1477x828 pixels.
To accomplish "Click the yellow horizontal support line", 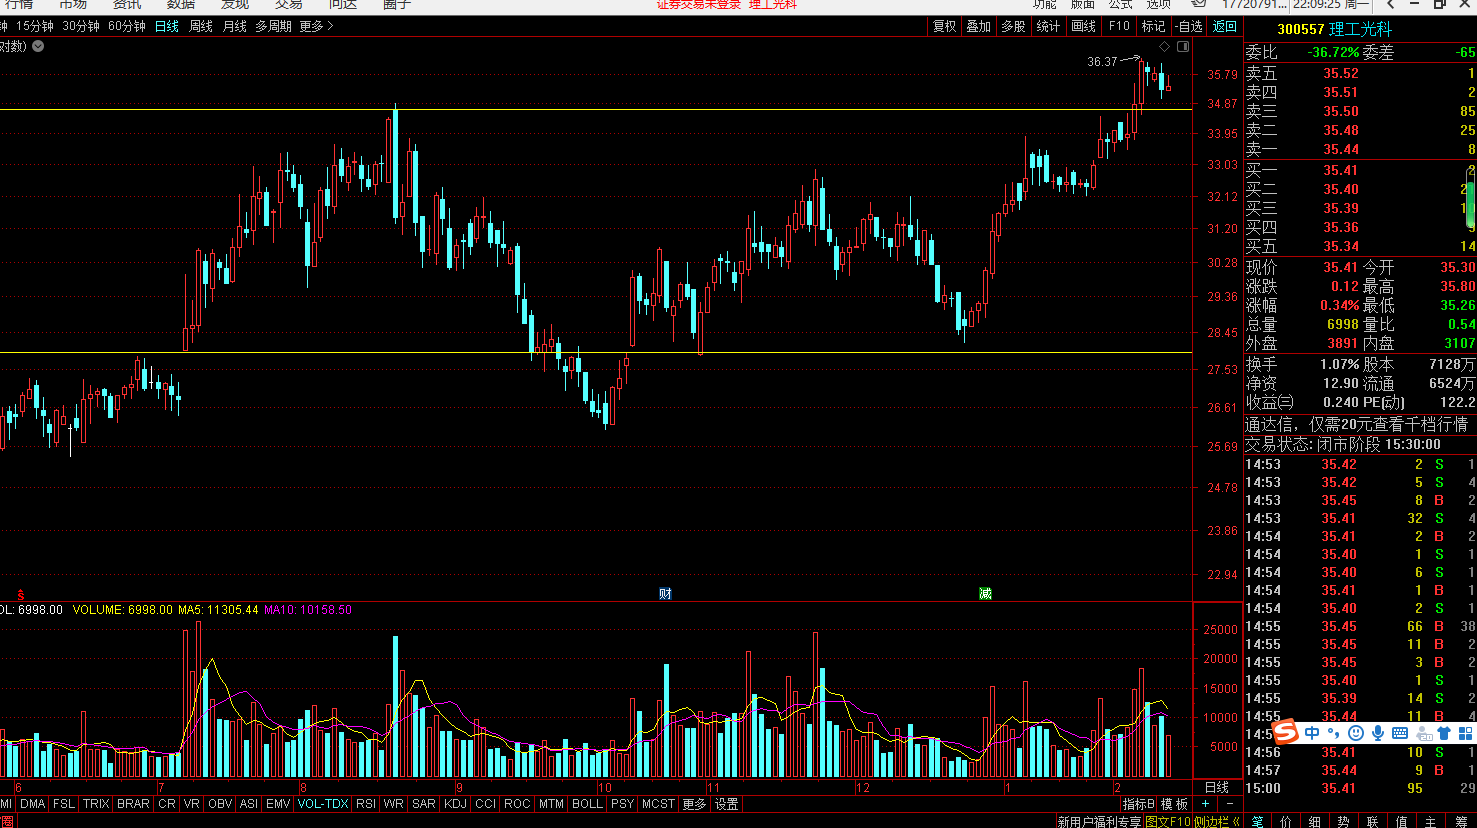I will pyautogui.click(x=596, y=352).
